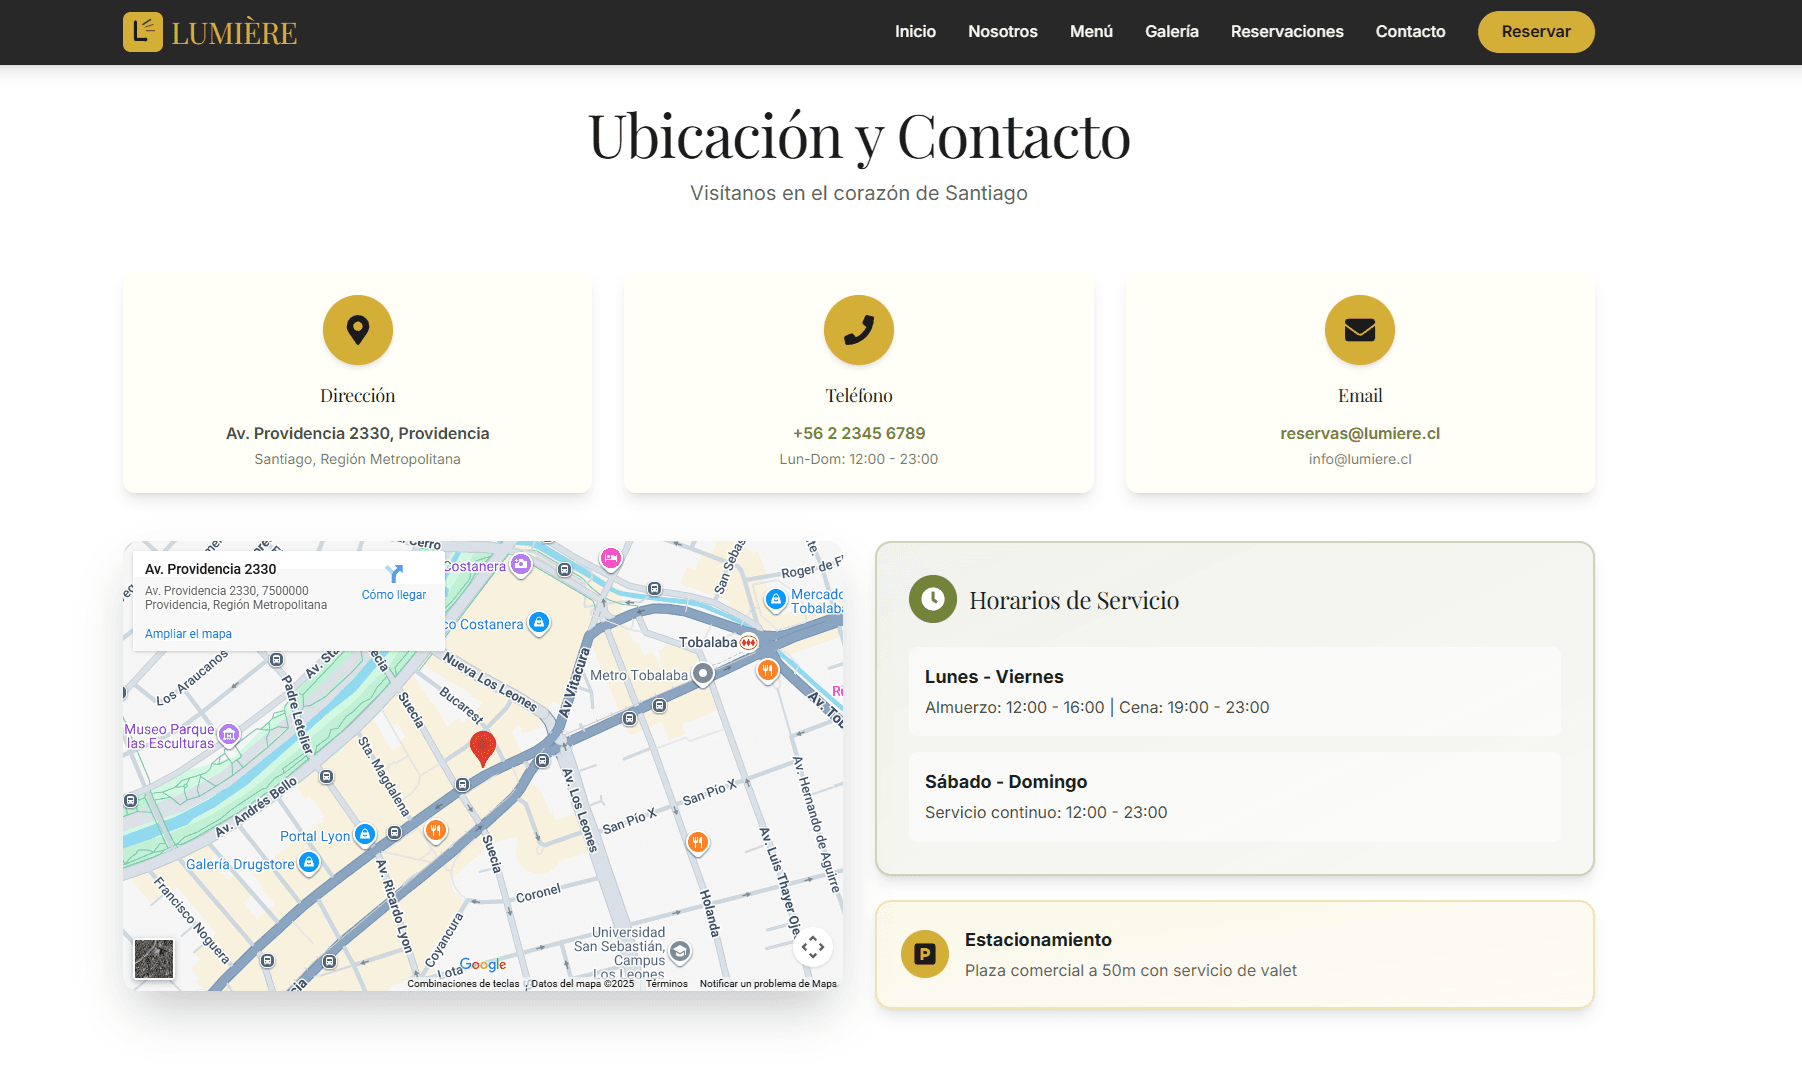The height and width of the screenshot is (1078, 1802).
Task: Click the red location marker on map
Action: pos(483,748)
